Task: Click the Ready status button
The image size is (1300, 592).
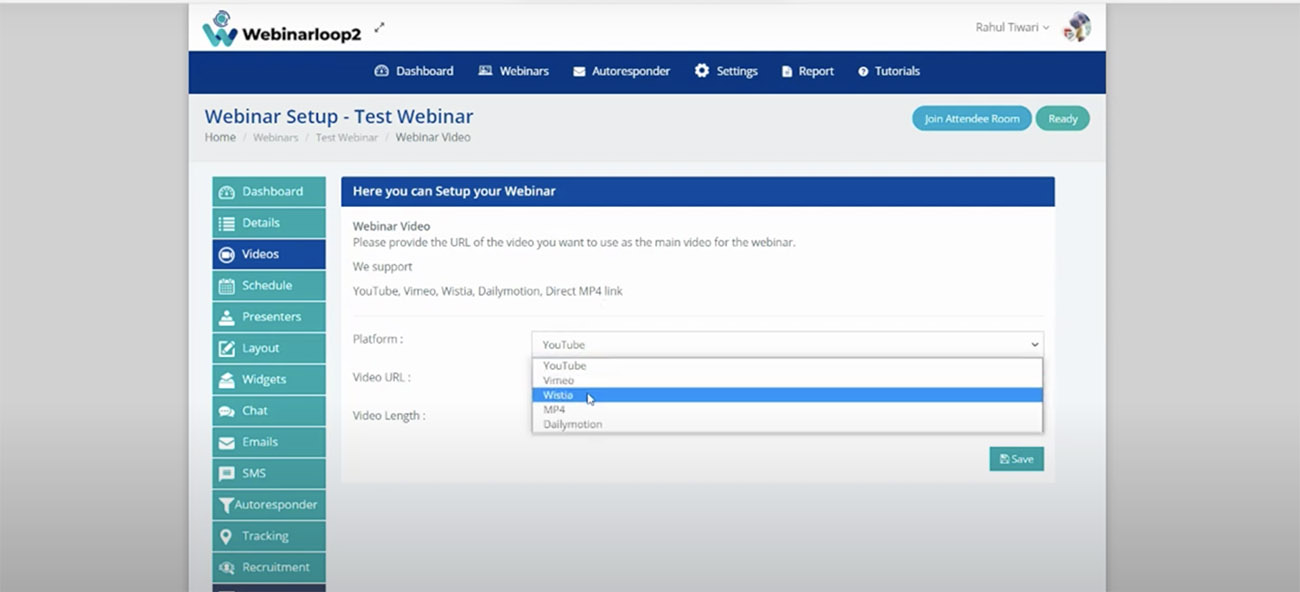Action: coord(1063,118)
